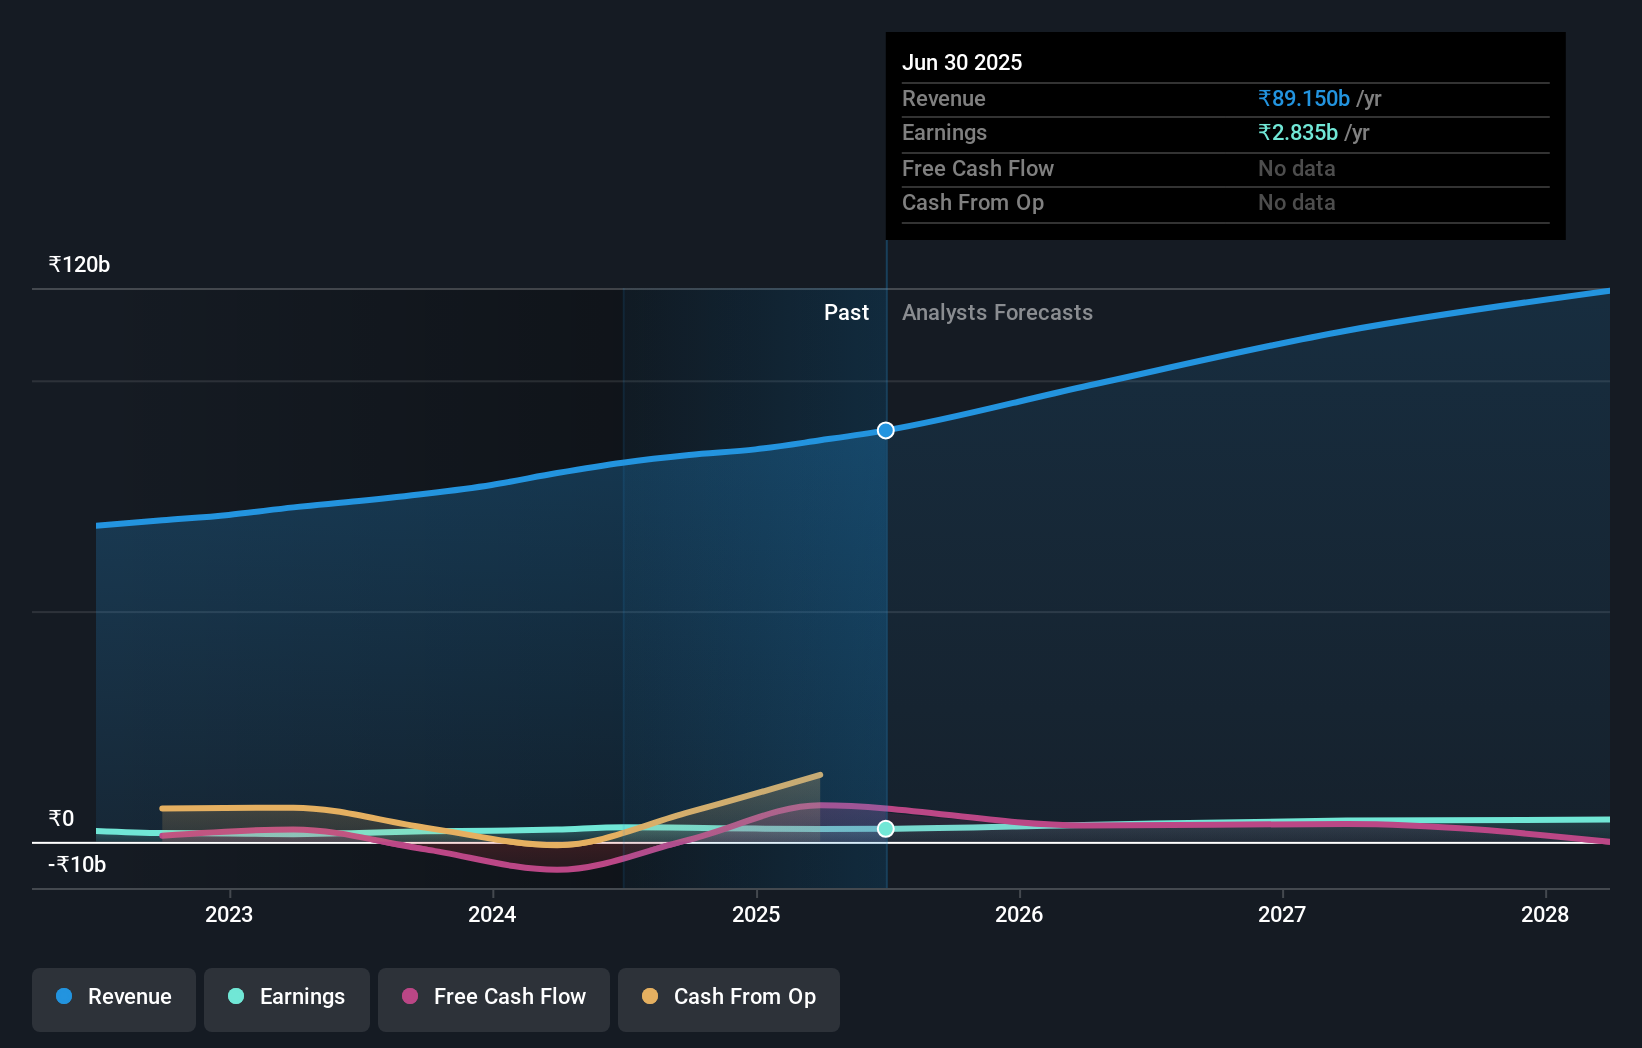Click the Cash From Op row label in tooltip
The width and height of the screenshot is (1642, 1048).
973,202
